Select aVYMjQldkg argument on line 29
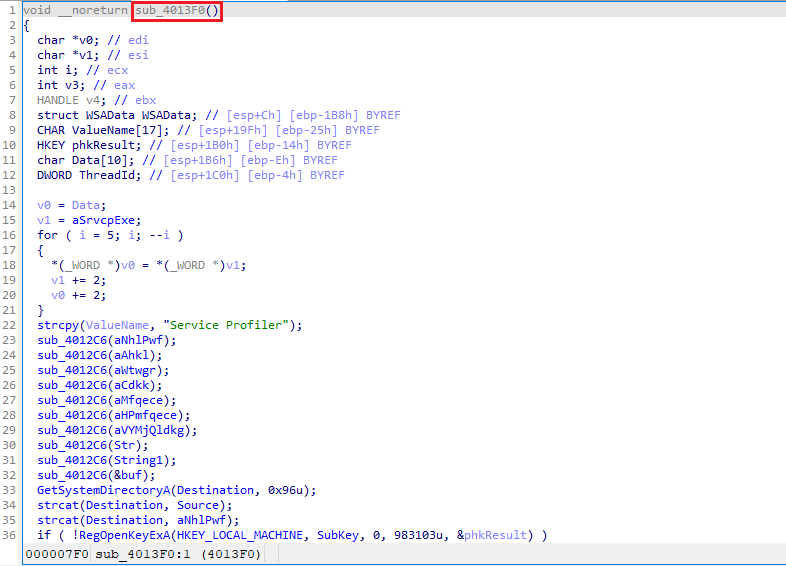This screenshot has height=566, width=786. pos(149,430)
